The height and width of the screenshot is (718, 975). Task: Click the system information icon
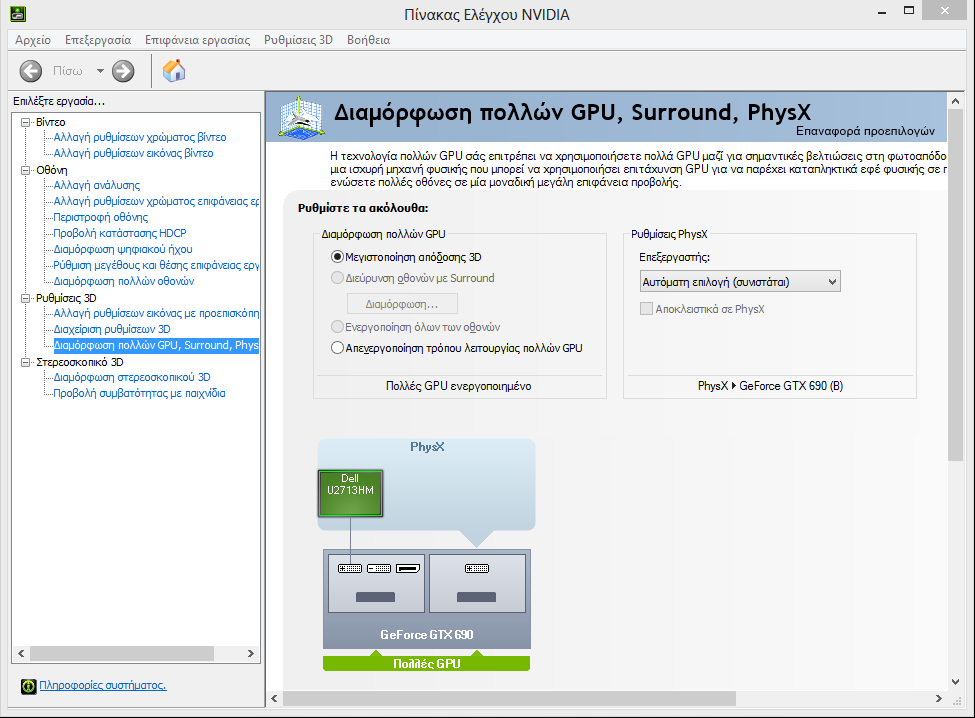click(x=29, y=686)
